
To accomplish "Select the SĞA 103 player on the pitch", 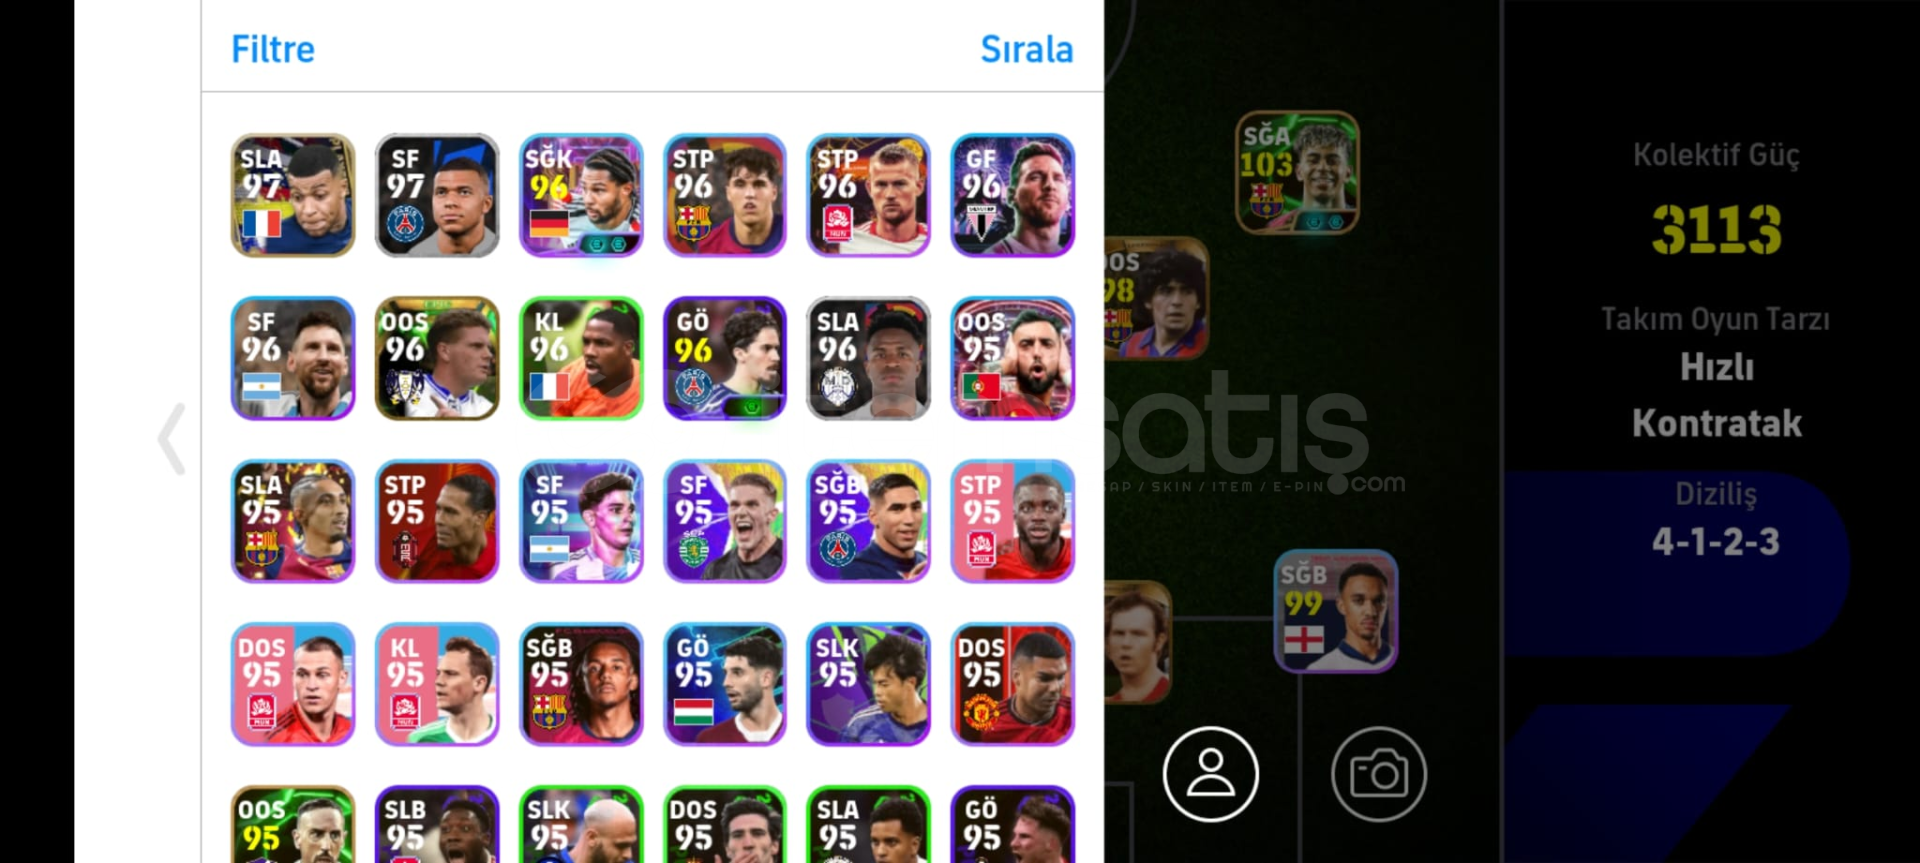I will 1297,173.
